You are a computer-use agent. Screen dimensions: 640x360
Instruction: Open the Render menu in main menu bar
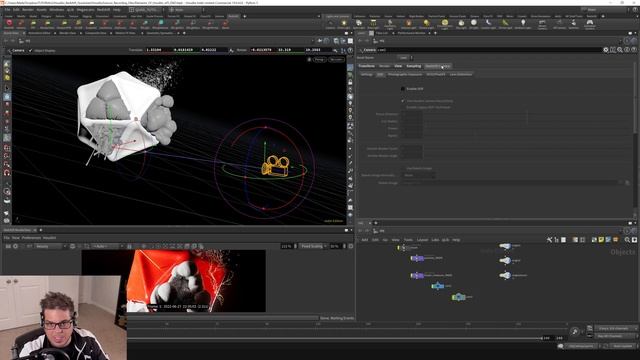click(x=28, y=9)
